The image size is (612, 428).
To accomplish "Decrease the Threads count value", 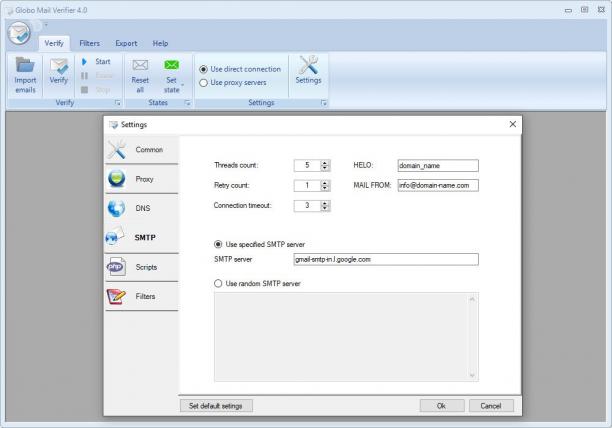I will [325, 168].
